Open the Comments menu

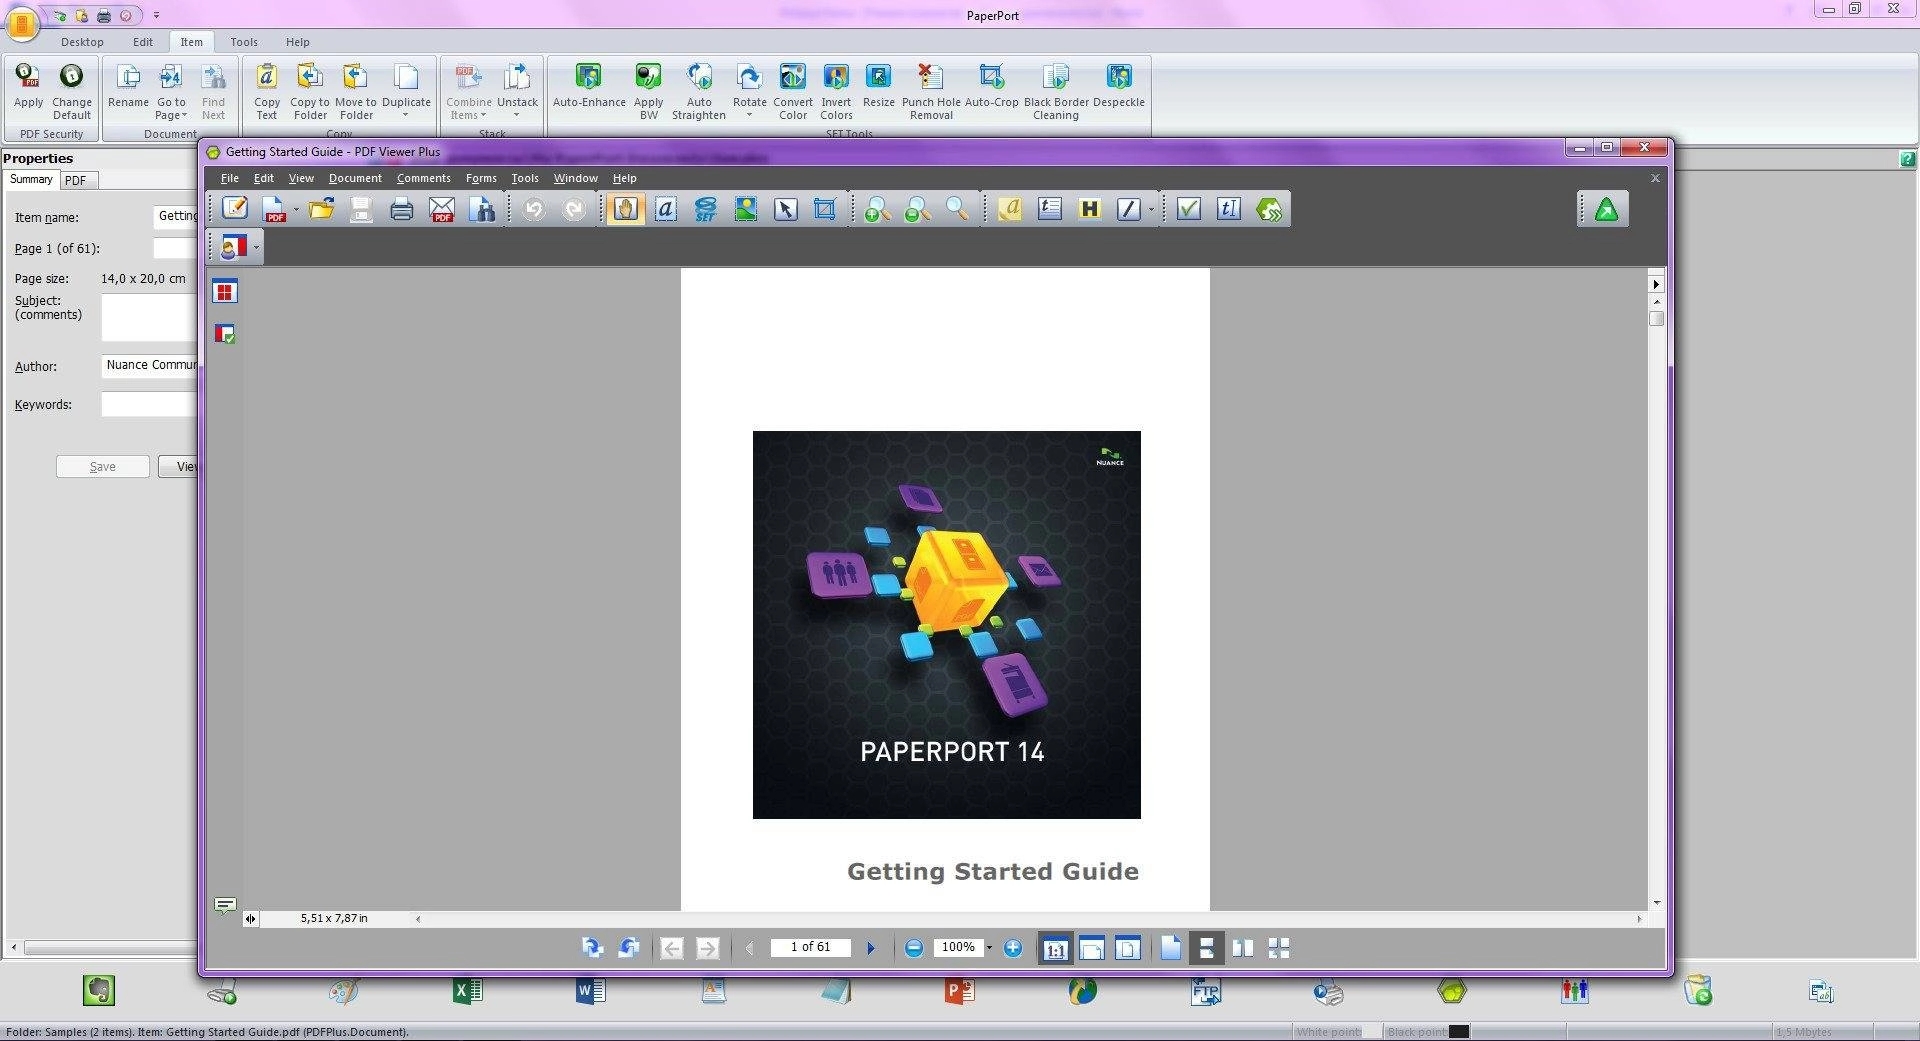pos(423,178)
